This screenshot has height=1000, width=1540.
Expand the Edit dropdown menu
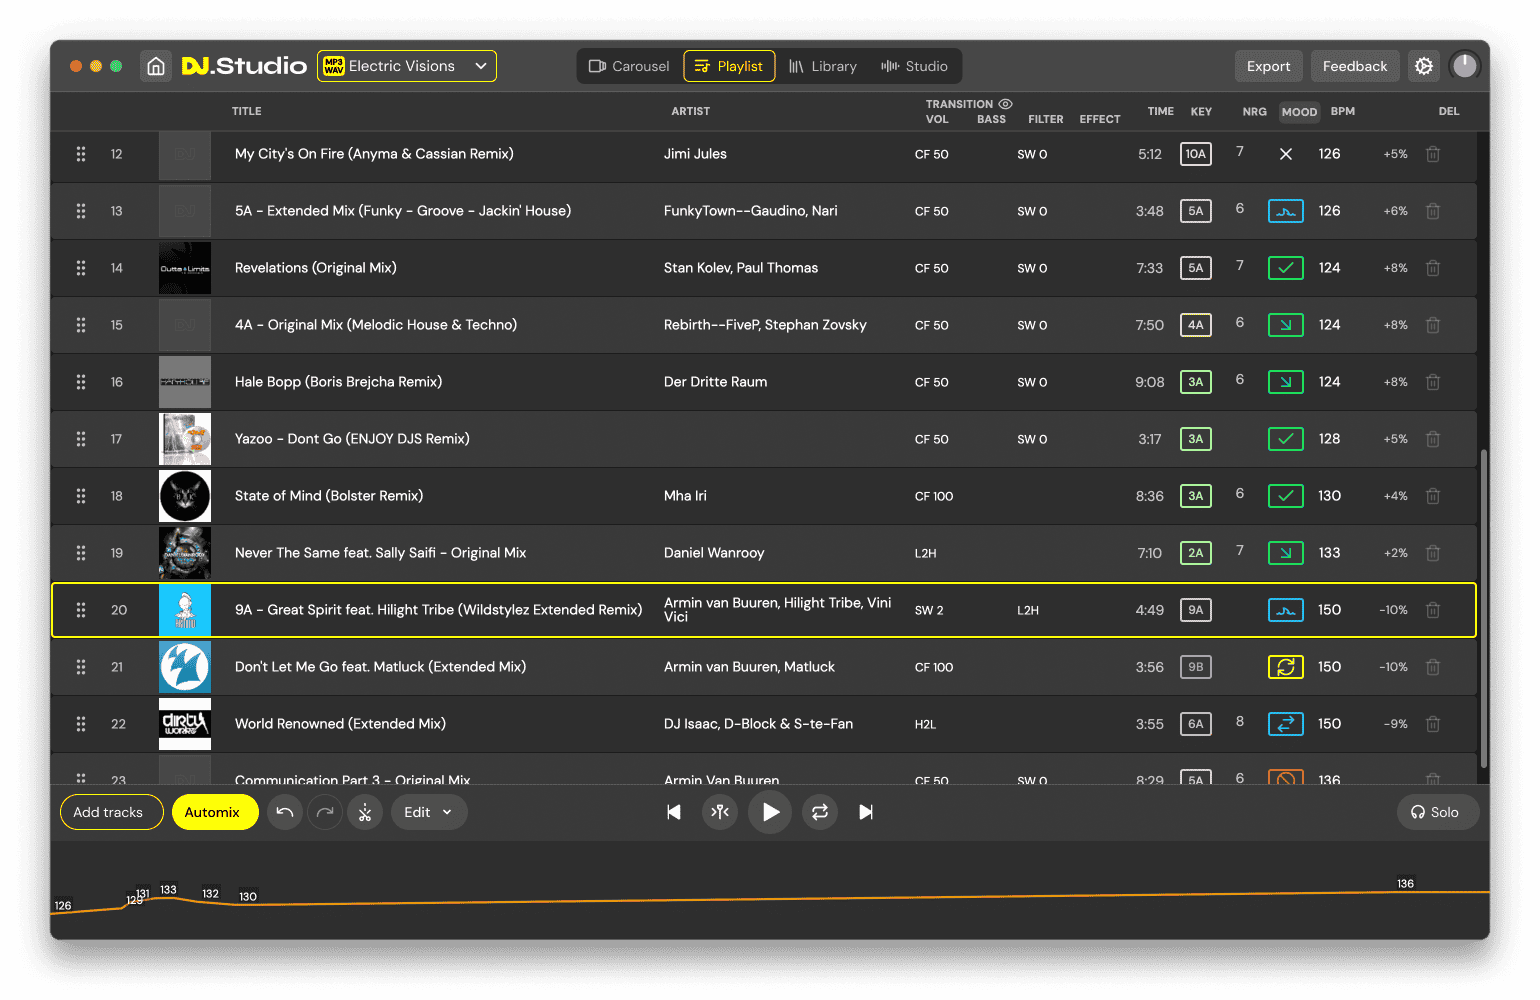(428, 812)
